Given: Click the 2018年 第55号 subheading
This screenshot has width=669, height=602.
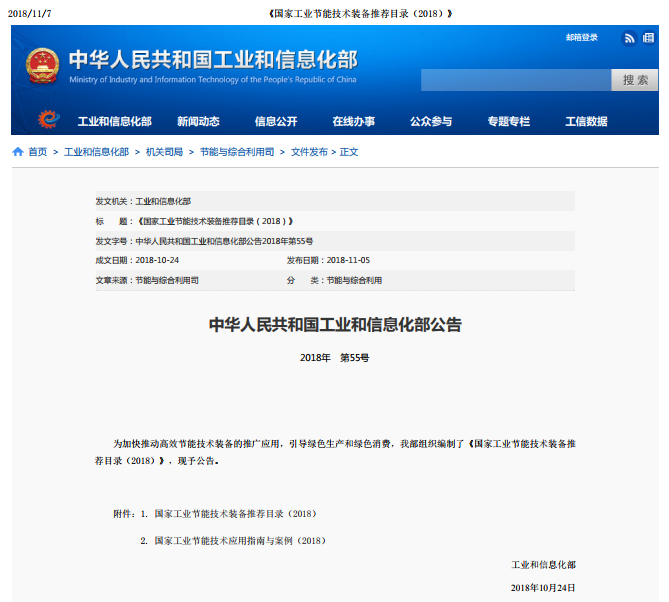Looking at the screenshot, I should [x=334, y=358].
